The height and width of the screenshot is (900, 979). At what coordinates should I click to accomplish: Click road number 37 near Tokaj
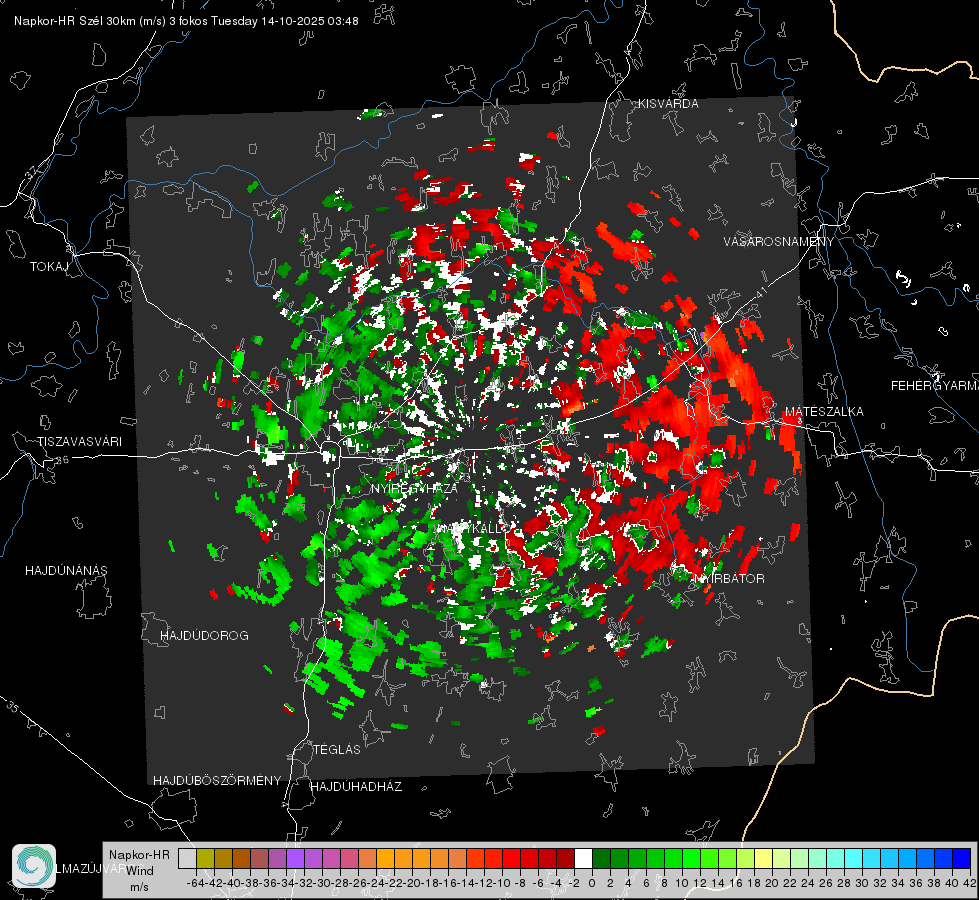(31, 171)
